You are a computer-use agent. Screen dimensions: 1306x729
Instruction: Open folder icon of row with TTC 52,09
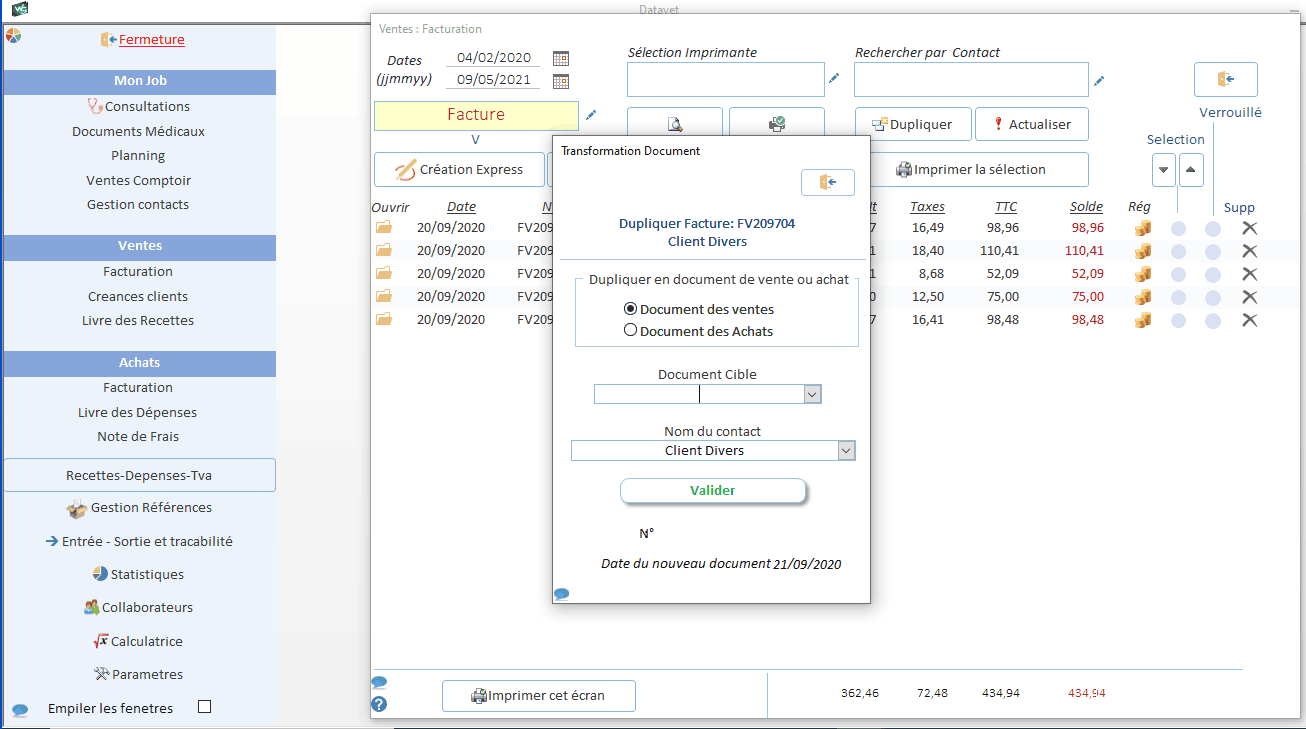[384, 273]
